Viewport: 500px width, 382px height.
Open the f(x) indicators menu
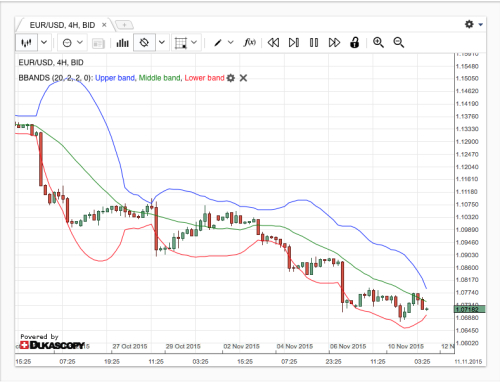point(250,42)
